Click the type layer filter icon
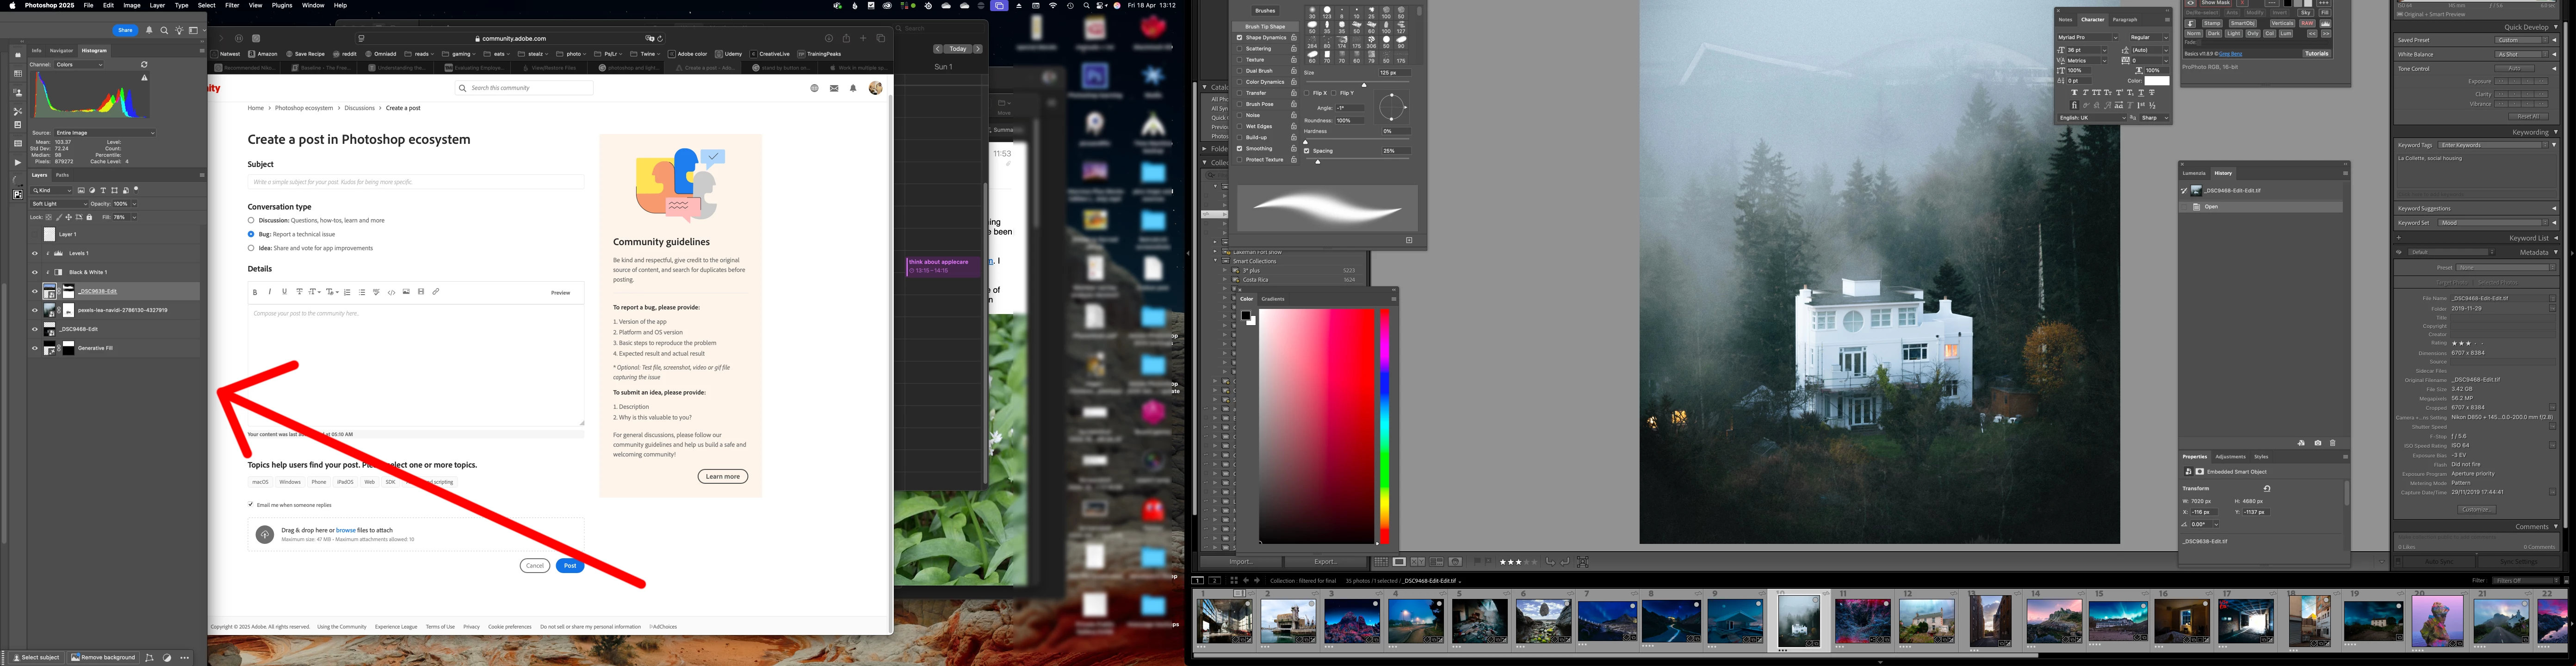Viewport: 2576px width, 666px height. click(103, 190)
